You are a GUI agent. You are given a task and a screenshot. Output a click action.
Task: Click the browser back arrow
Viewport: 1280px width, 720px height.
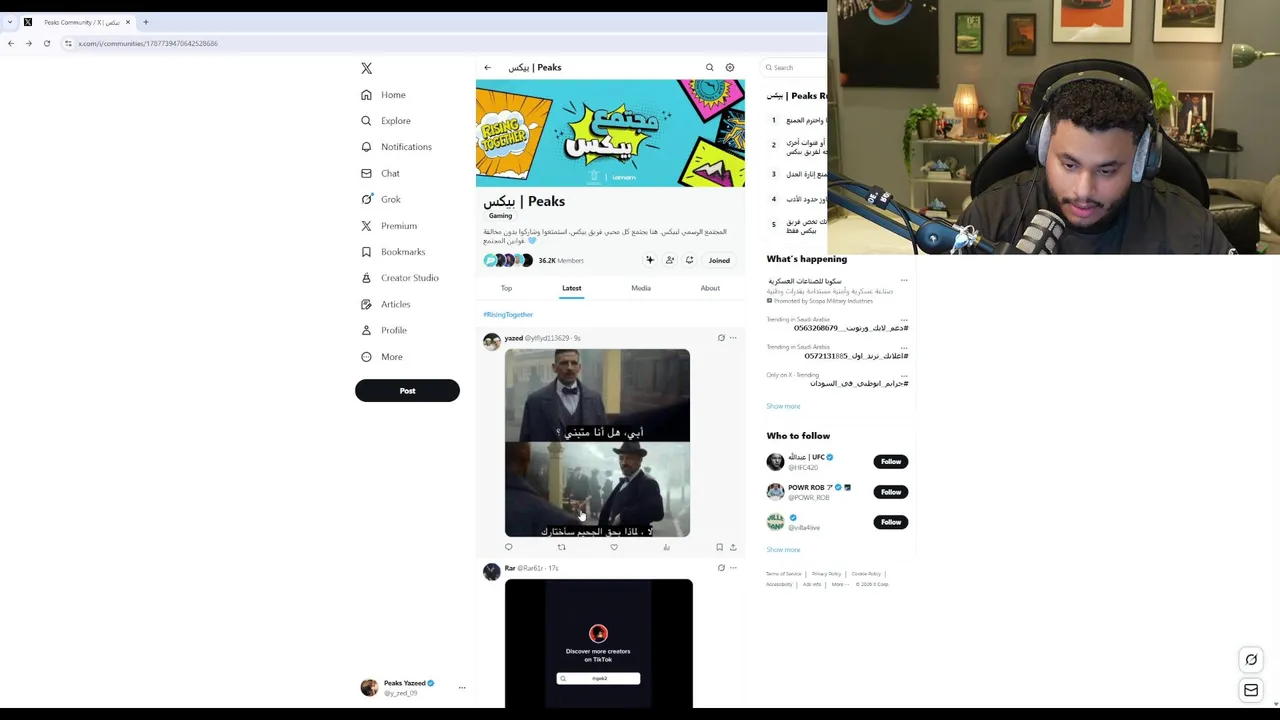11,43
